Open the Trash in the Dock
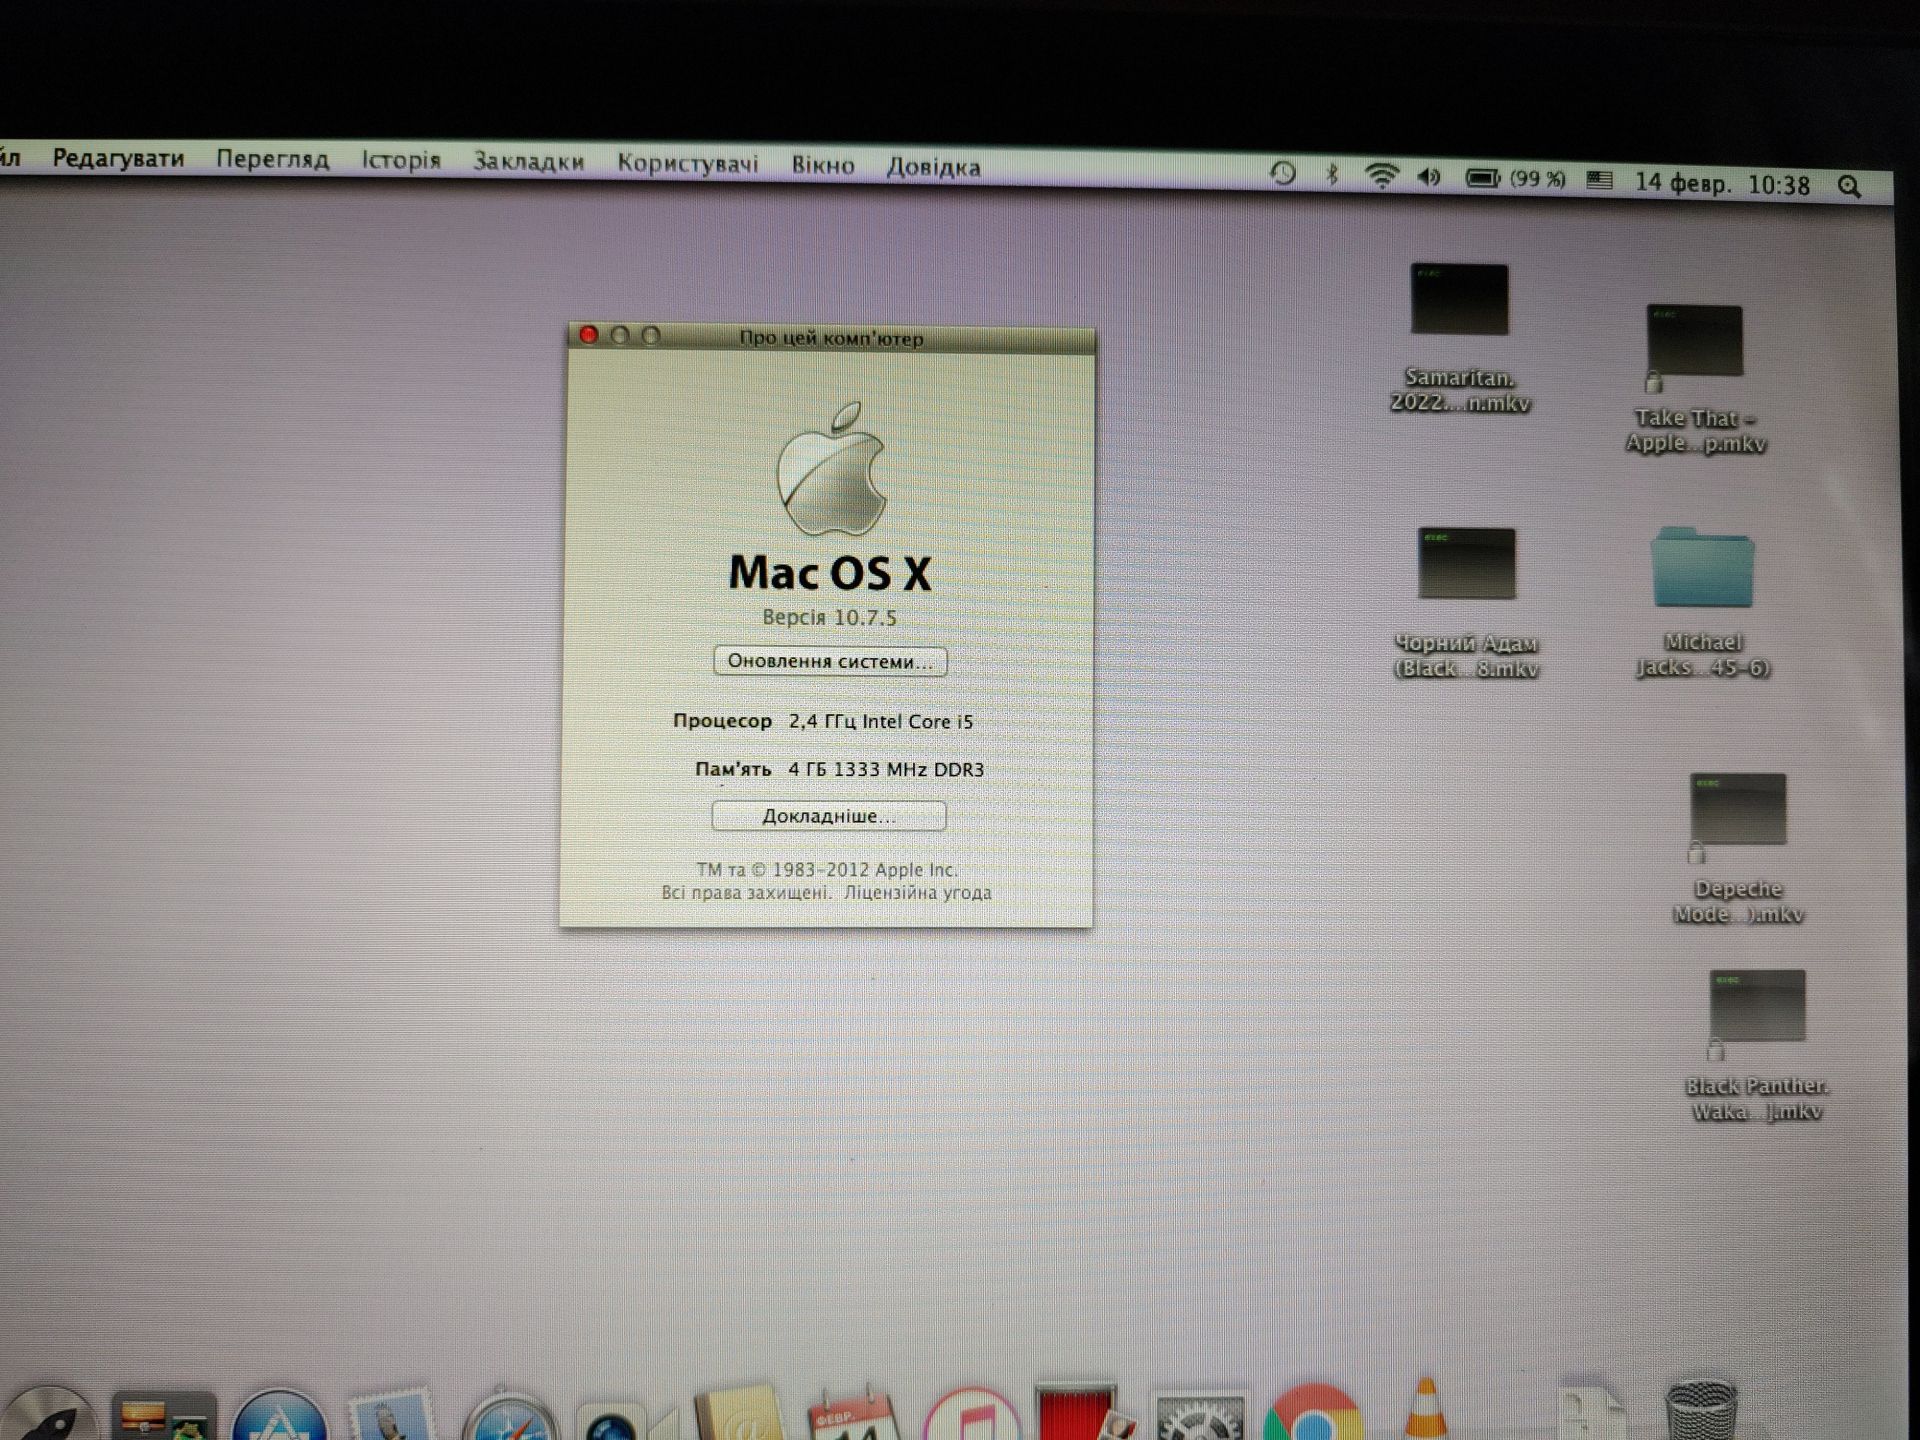The height and width of the screenshot is (1440, 1920). [1700, 1410]
